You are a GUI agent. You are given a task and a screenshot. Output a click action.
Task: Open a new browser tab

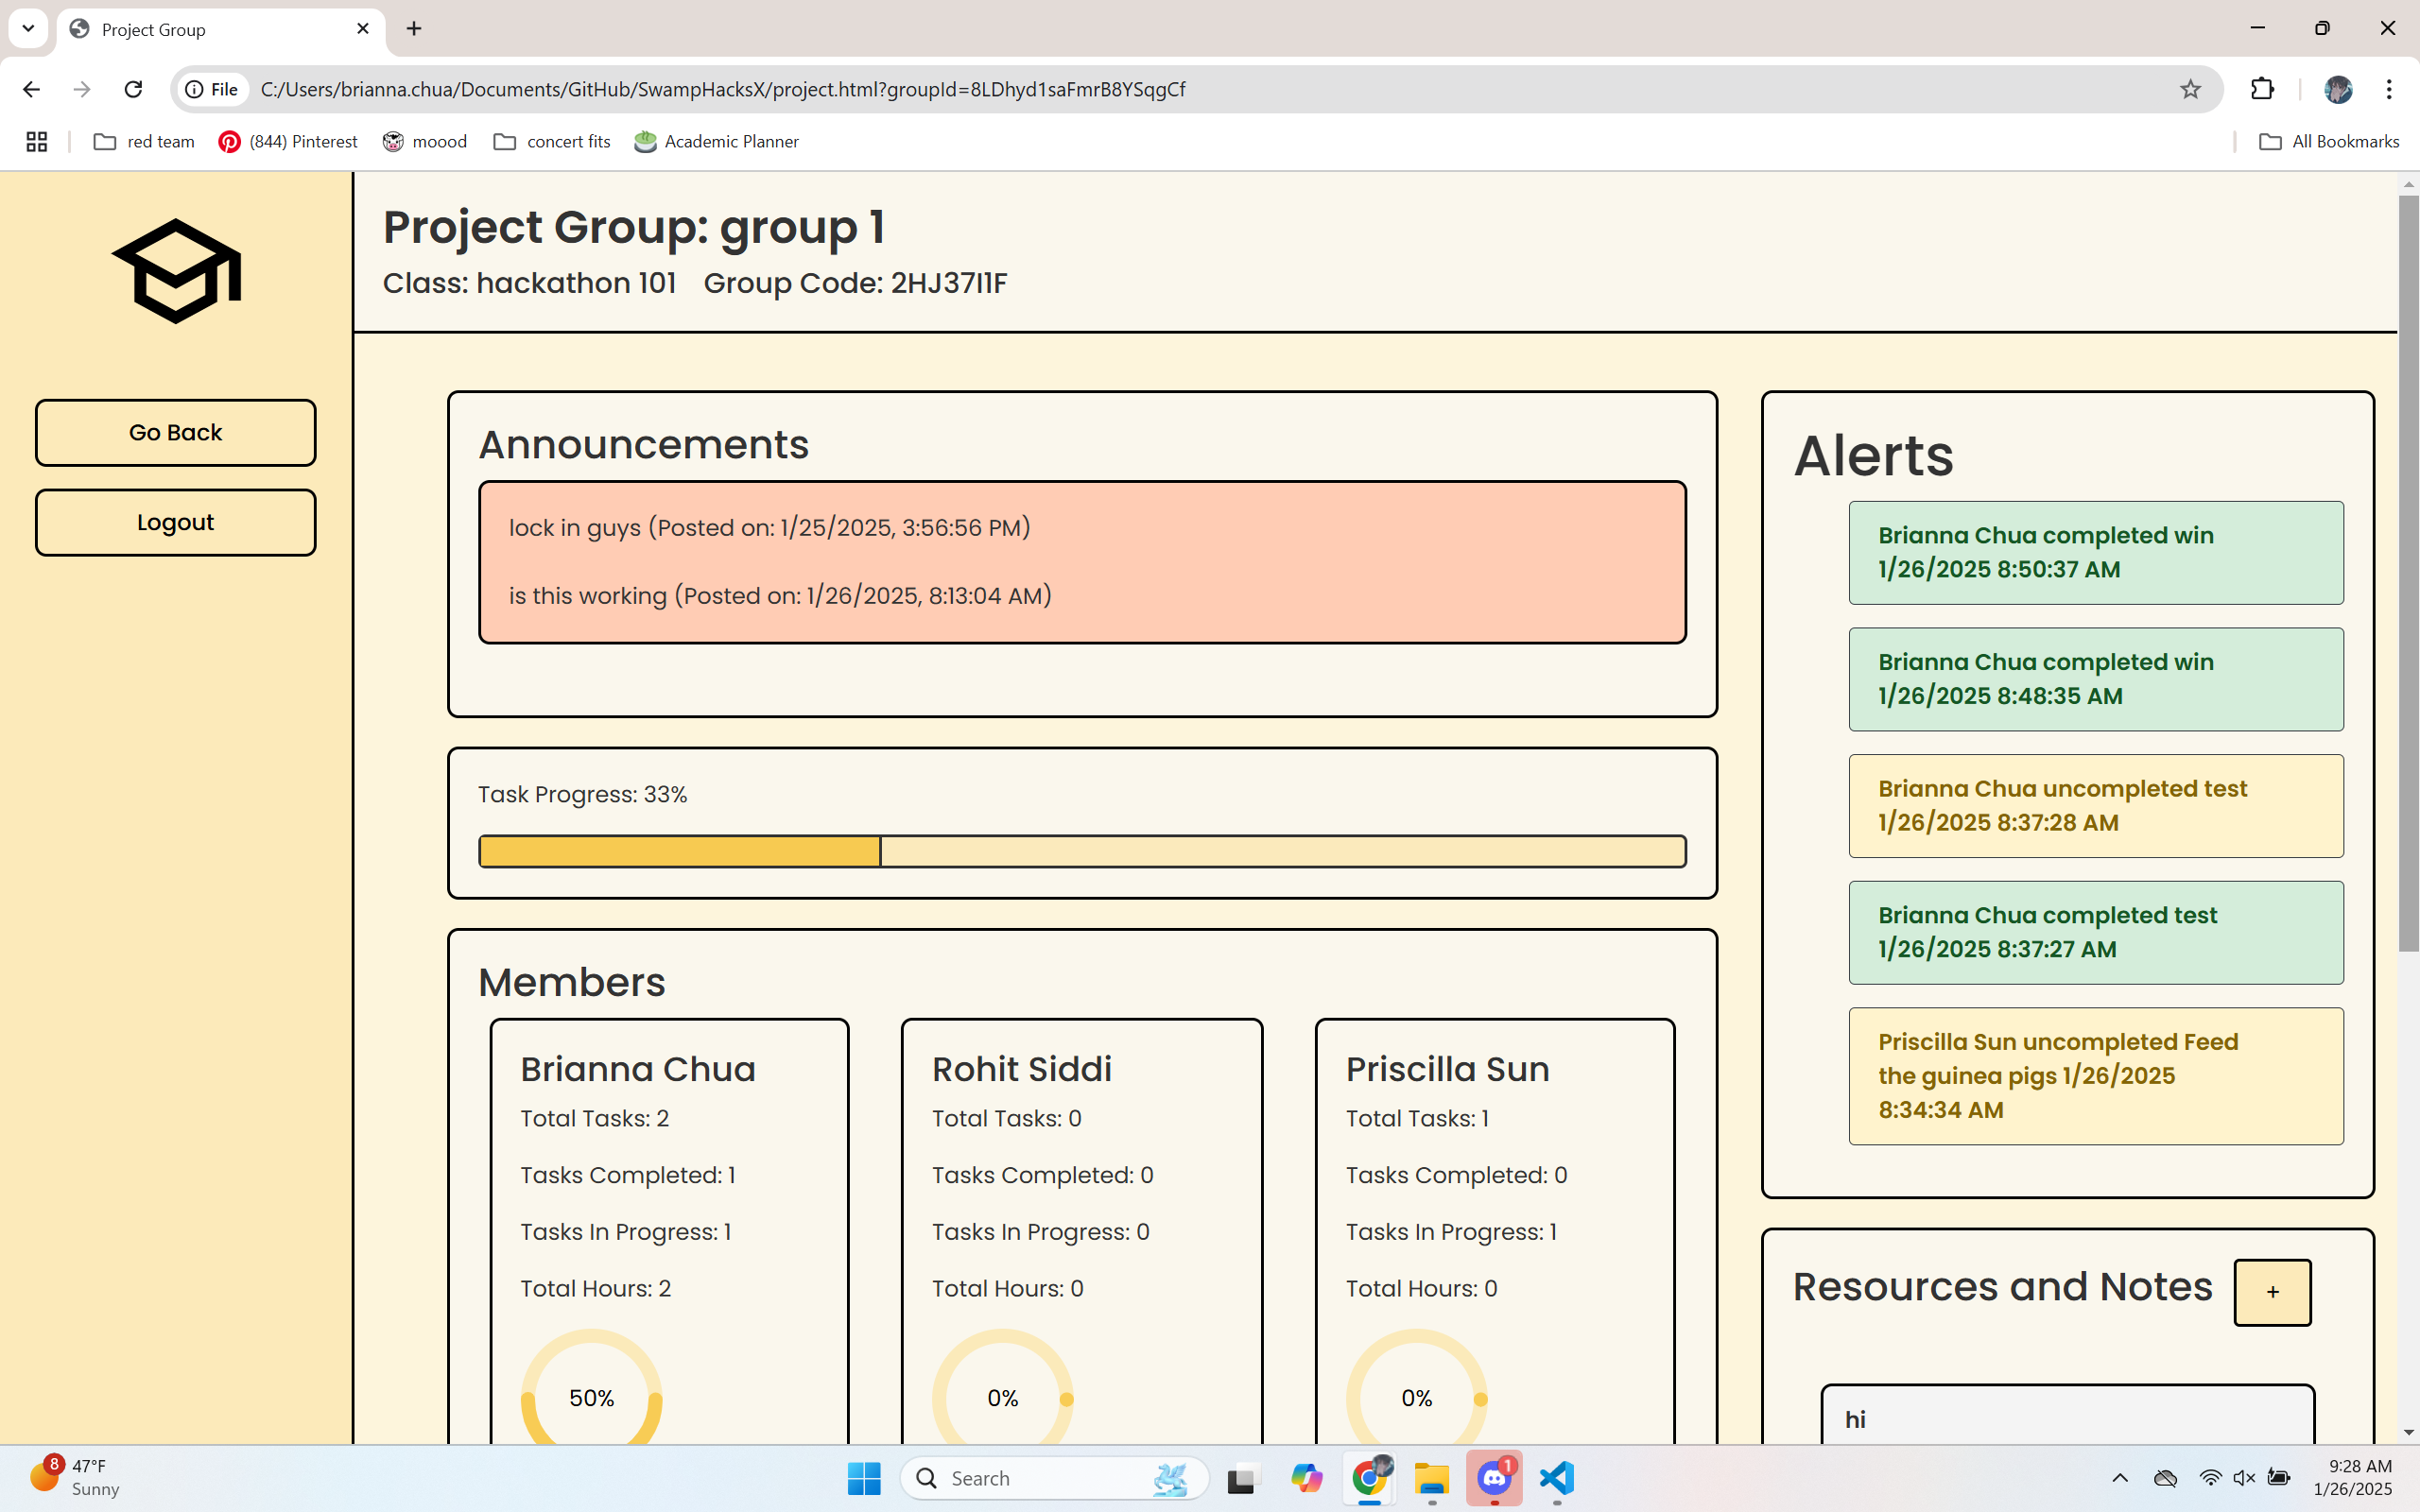pyautogui.click(x=414, y=29)
